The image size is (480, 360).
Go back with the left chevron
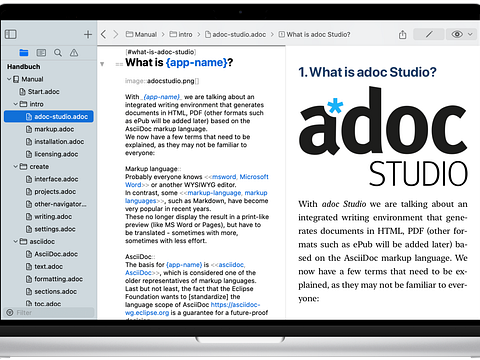(x=104, y=34)
